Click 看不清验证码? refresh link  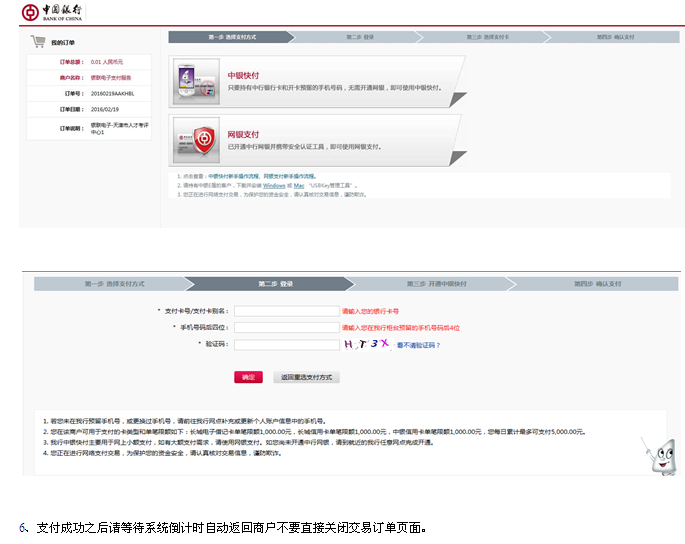click(x=418, y=345)
